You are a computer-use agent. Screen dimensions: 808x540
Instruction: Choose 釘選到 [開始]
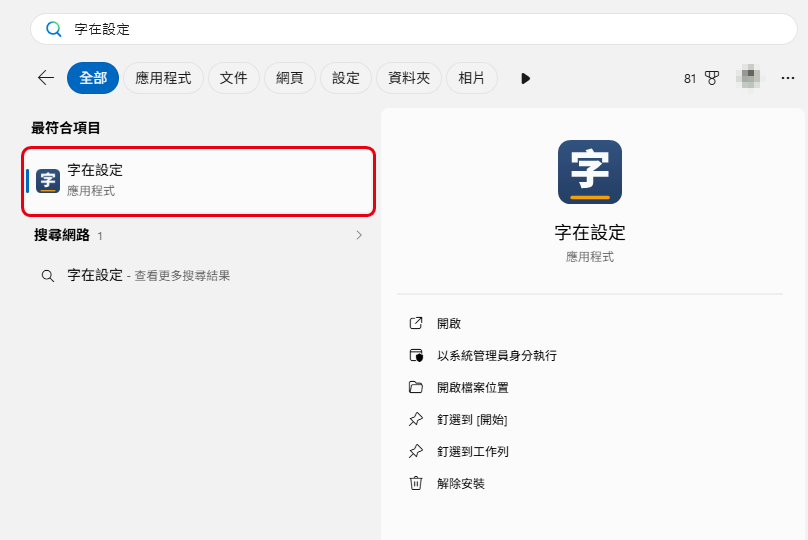tap(472, 419)
